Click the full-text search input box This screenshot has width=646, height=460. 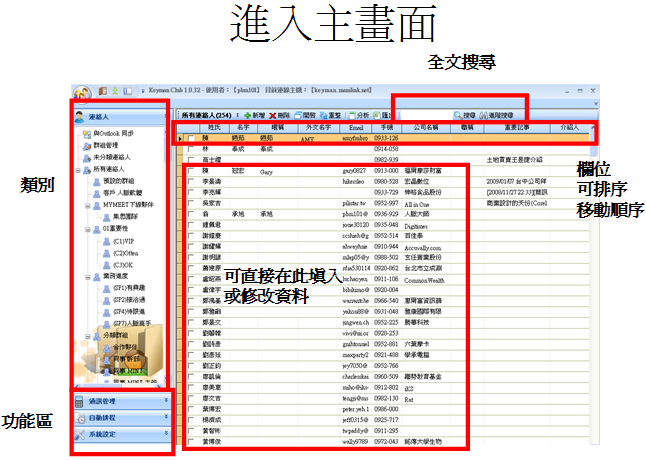pyautogui.click(x=426, y=115)
